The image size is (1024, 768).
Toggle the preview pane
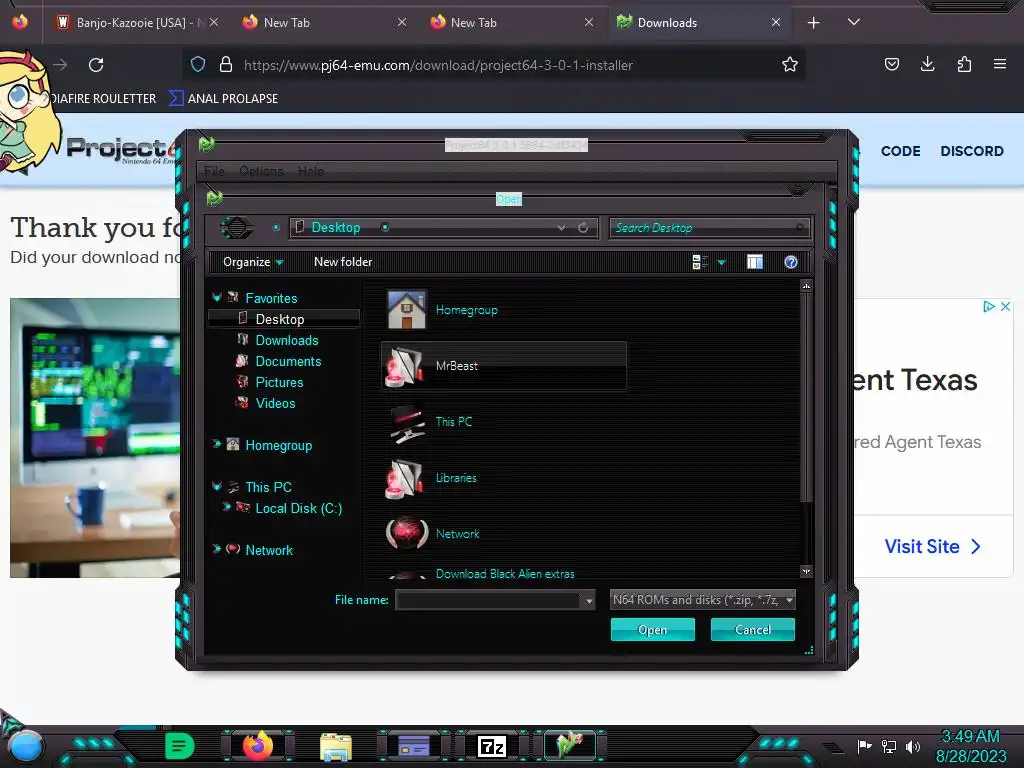pos(754,262)
